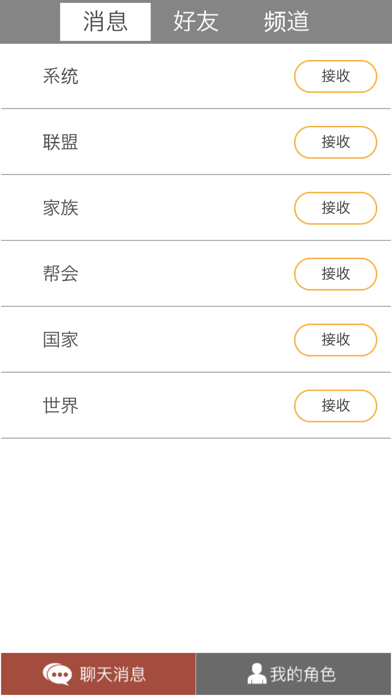Switch to the 好友 tab
Image resolution: width=392 pixels, height=696 pixels.
(x=196, y=22)
